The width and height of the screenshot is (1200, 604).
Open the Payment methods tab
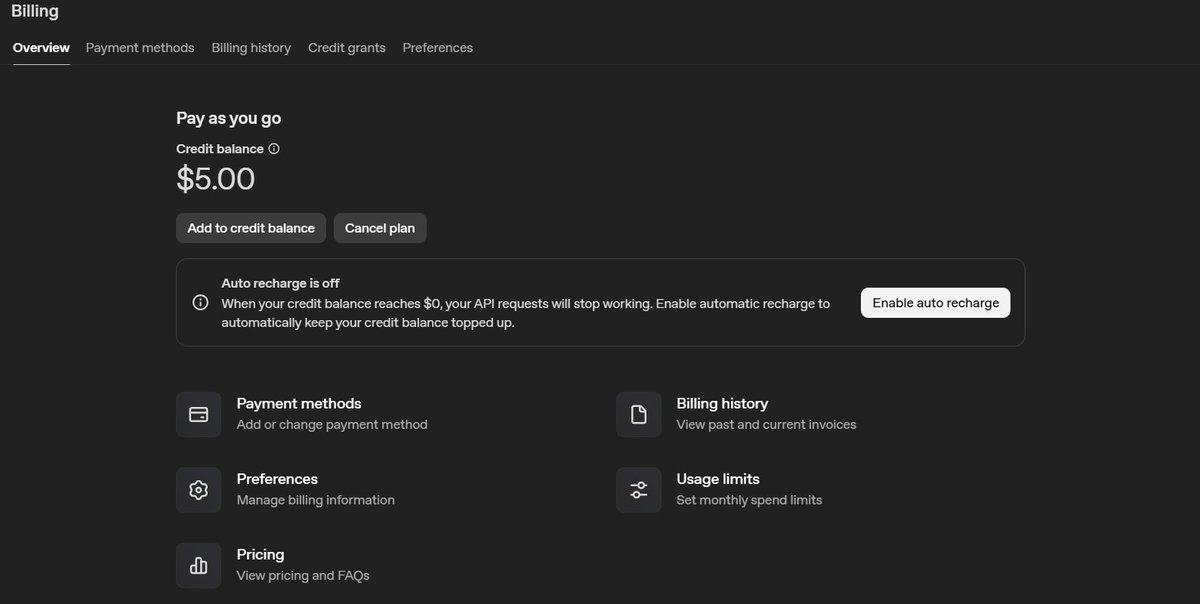(x=140, y=48)
